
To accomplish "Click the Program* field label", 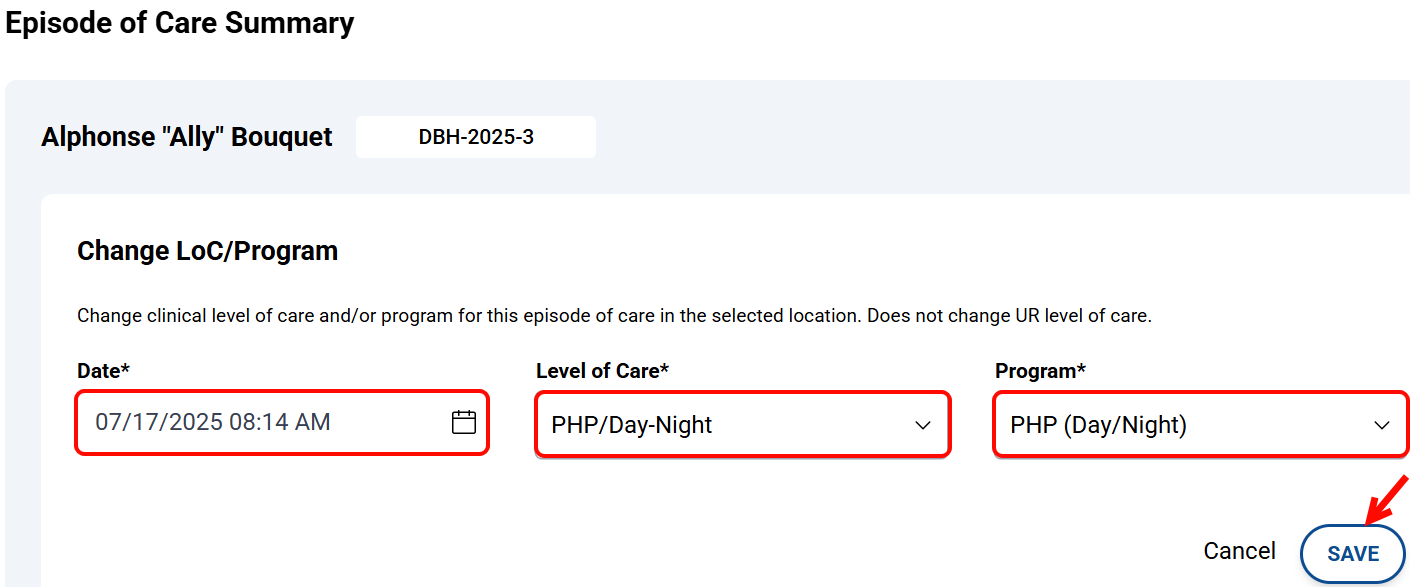I will point(1040,371).
